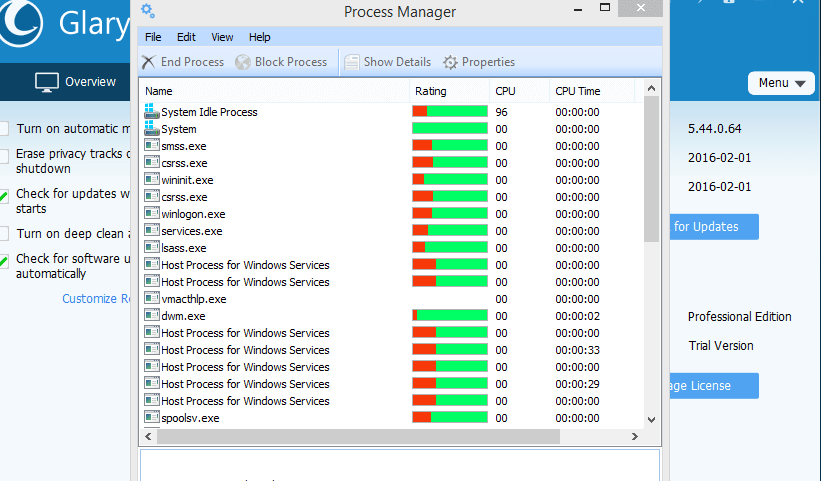Viewport: 825px width, 481px height.
Task: Open the View menu
Action: pos(222,37)
